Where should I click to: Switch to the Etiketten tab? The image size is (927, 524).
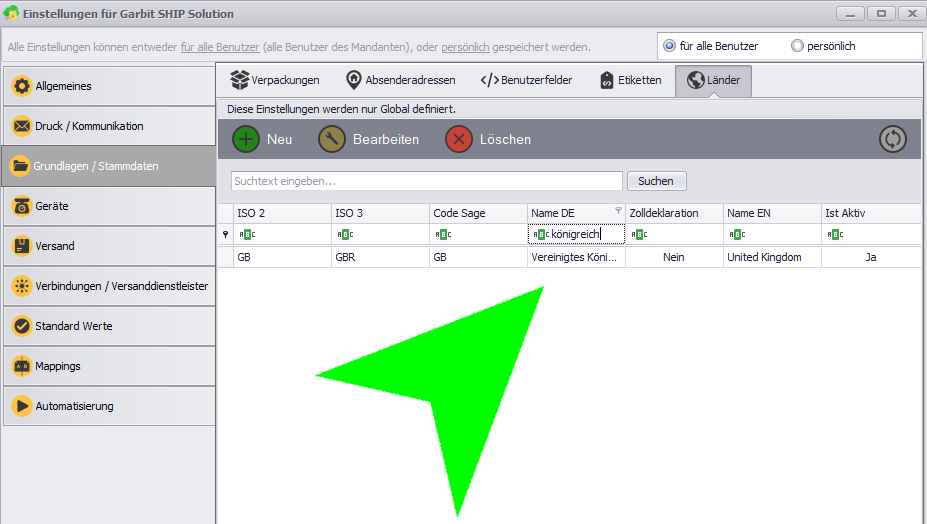[x=631, y=80]
